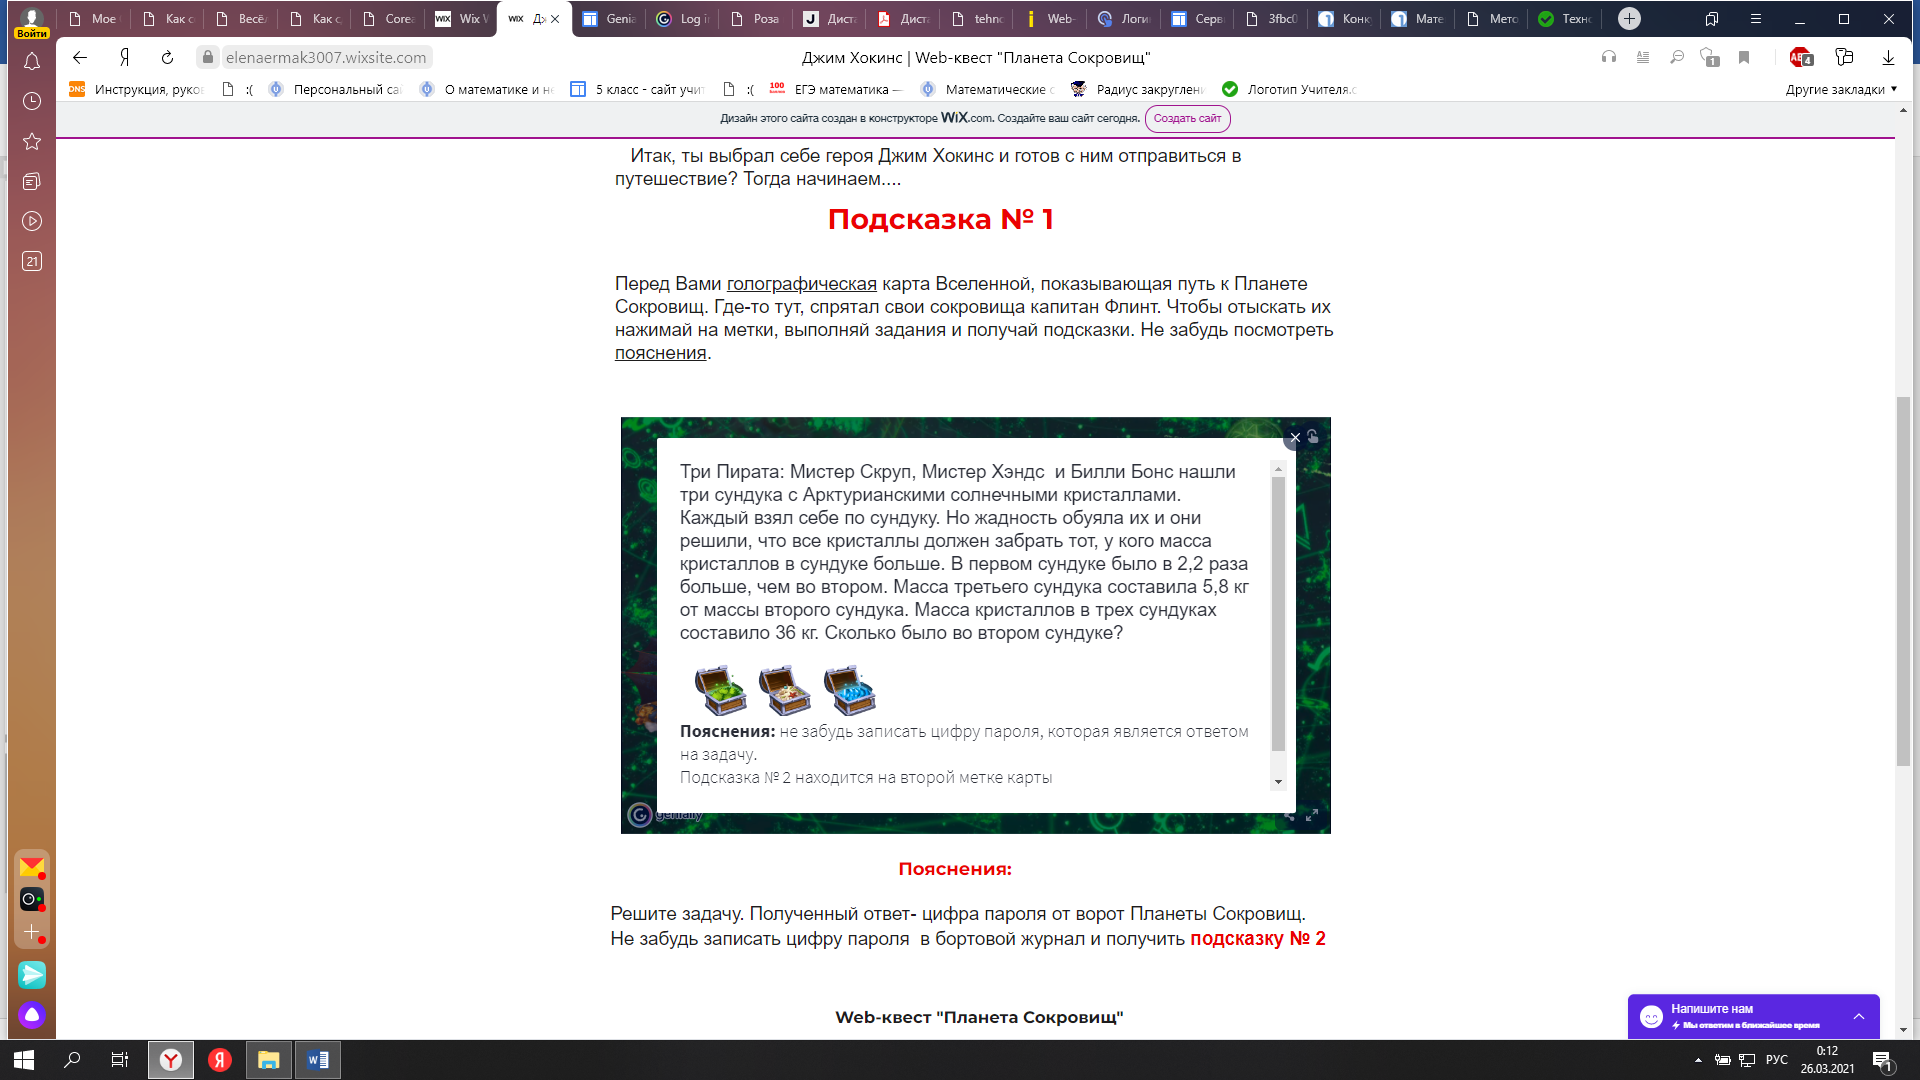Open the downloads arrow icon

pyautogui.click(x=1888, y=58)
